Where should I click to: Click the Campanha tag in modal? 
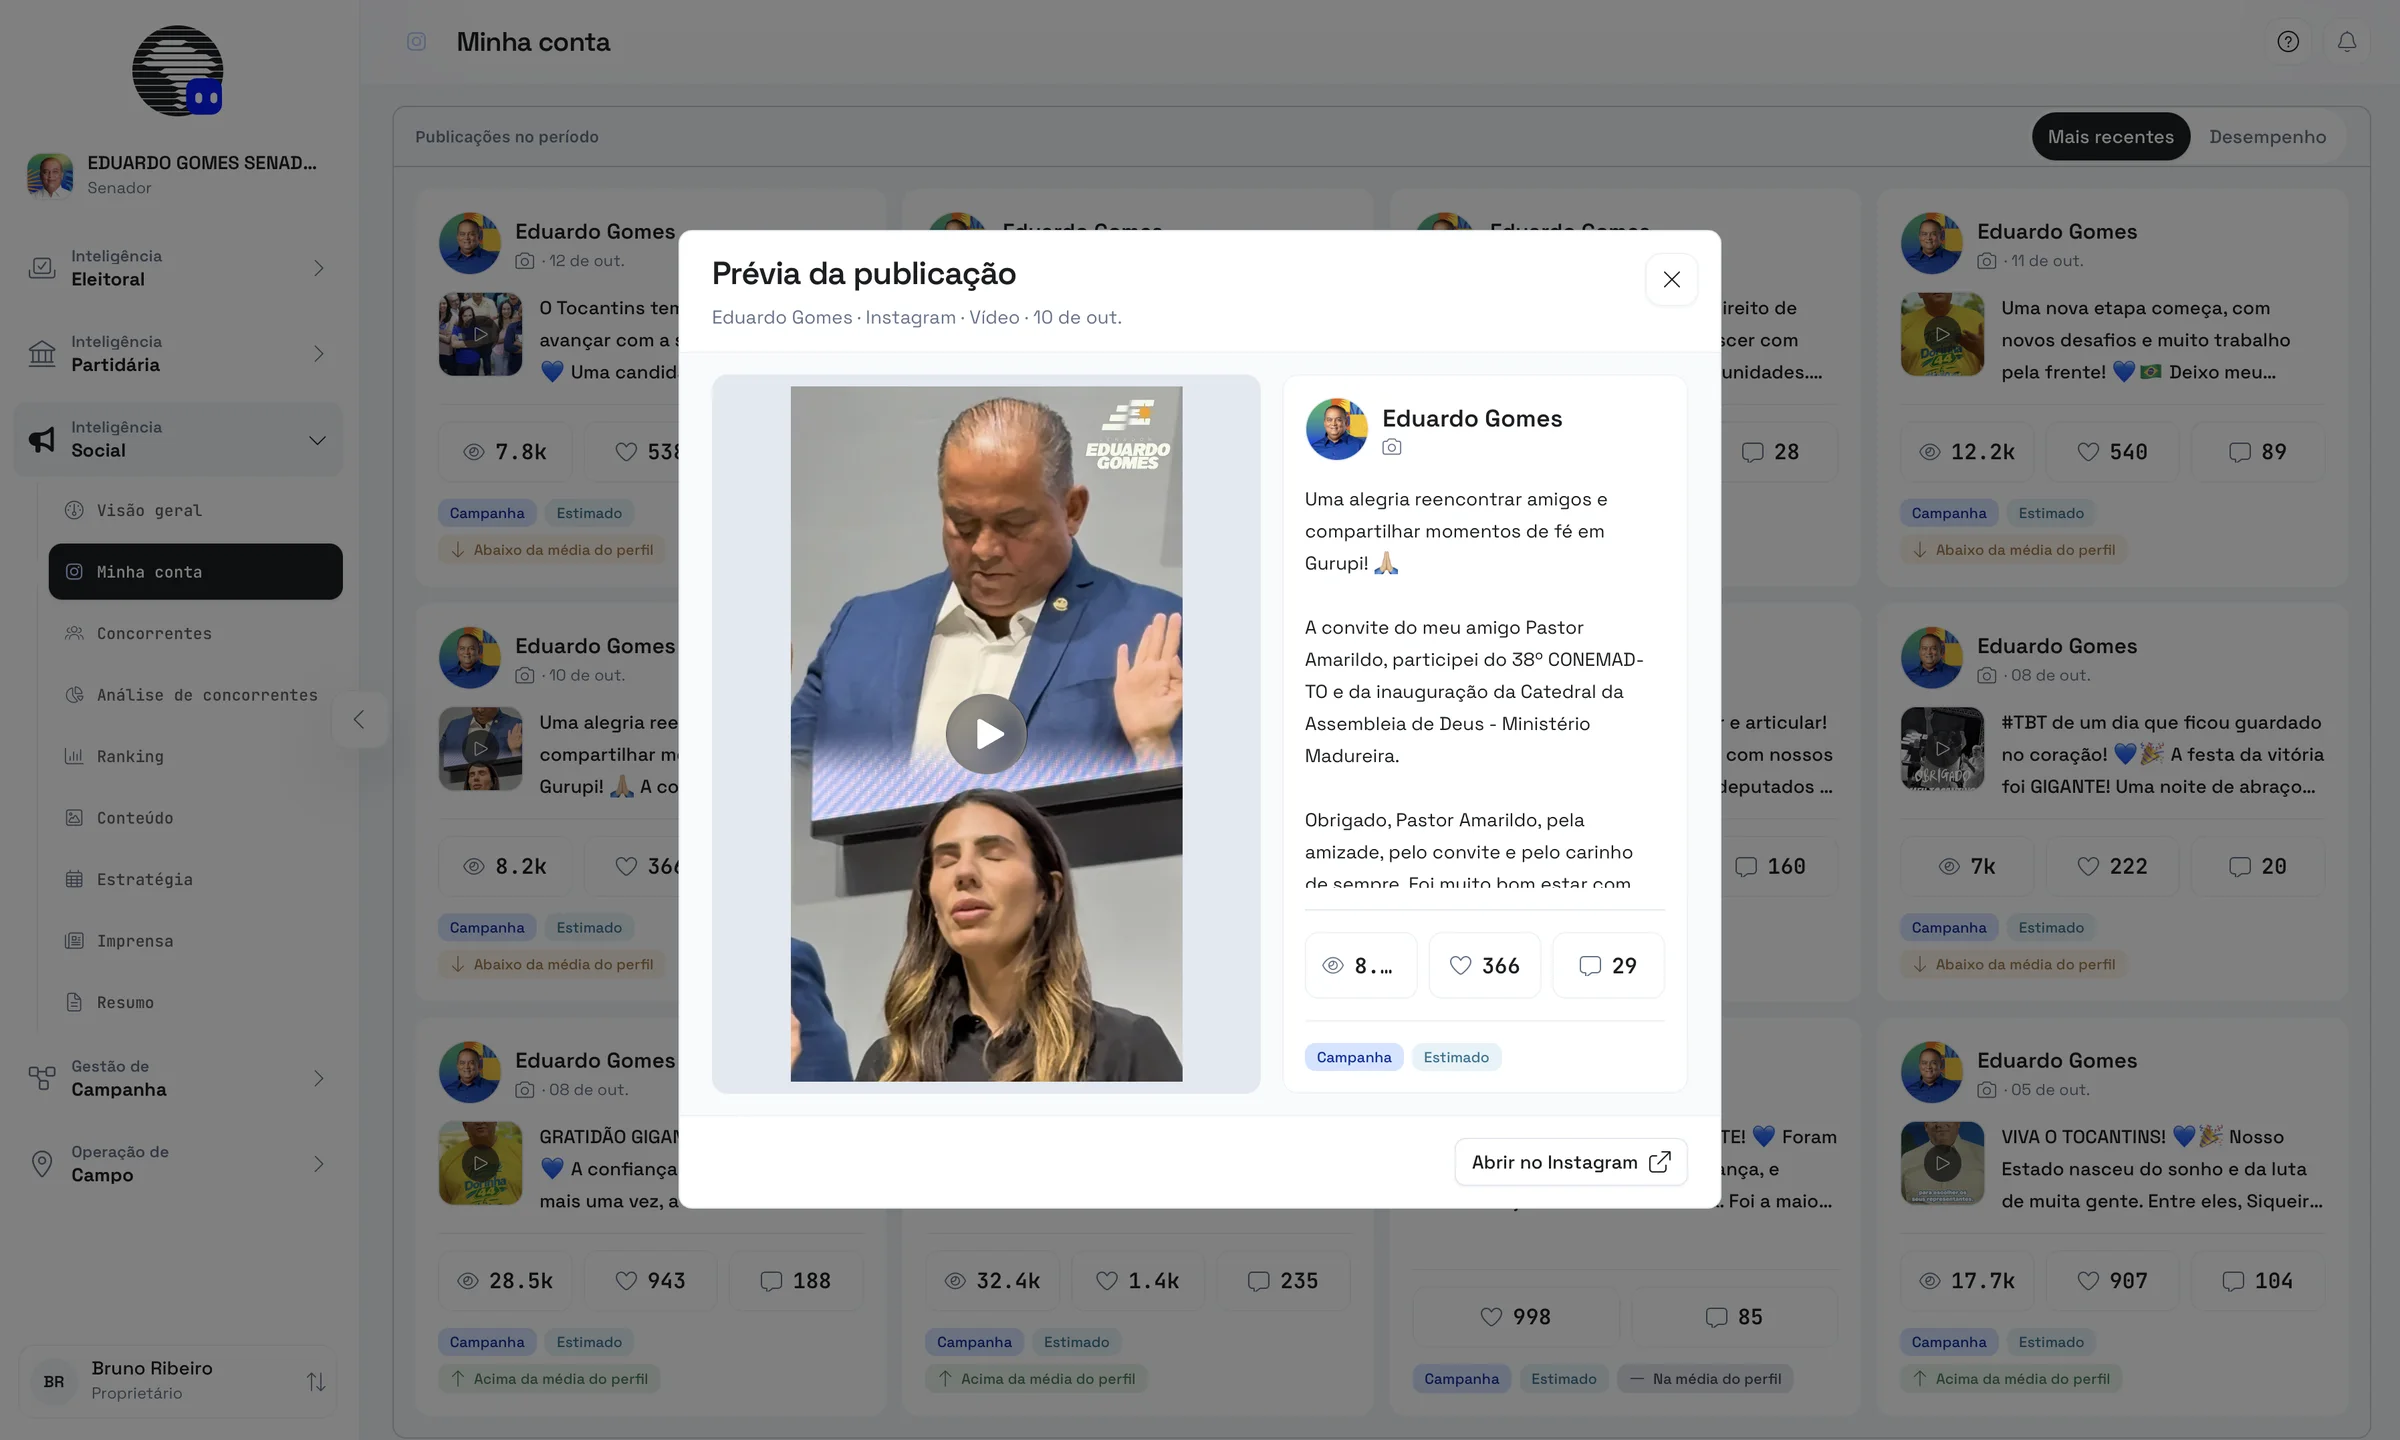coord(1353,1058)
